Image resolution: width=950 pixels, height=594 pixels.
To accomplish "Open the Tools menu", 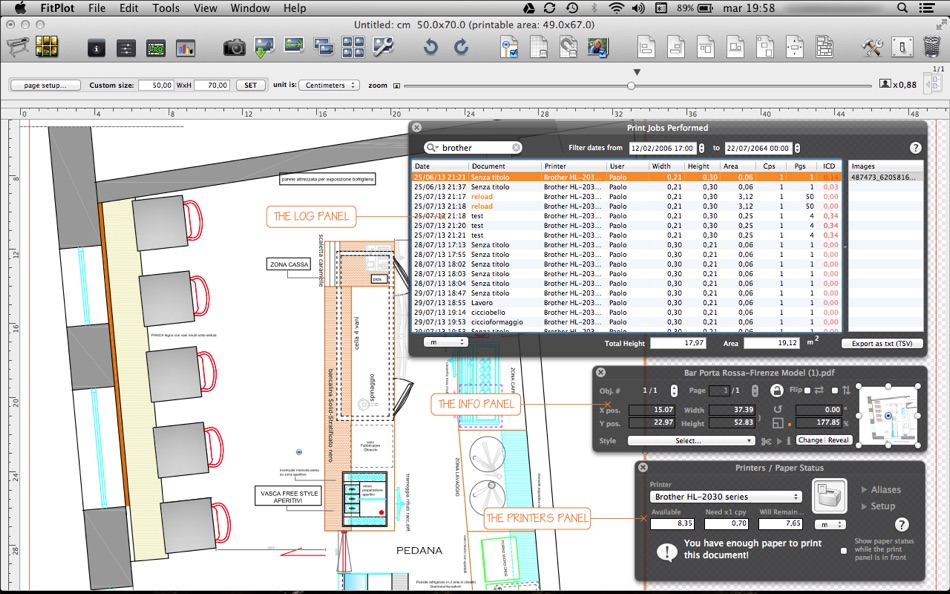I will pos(166,8).
